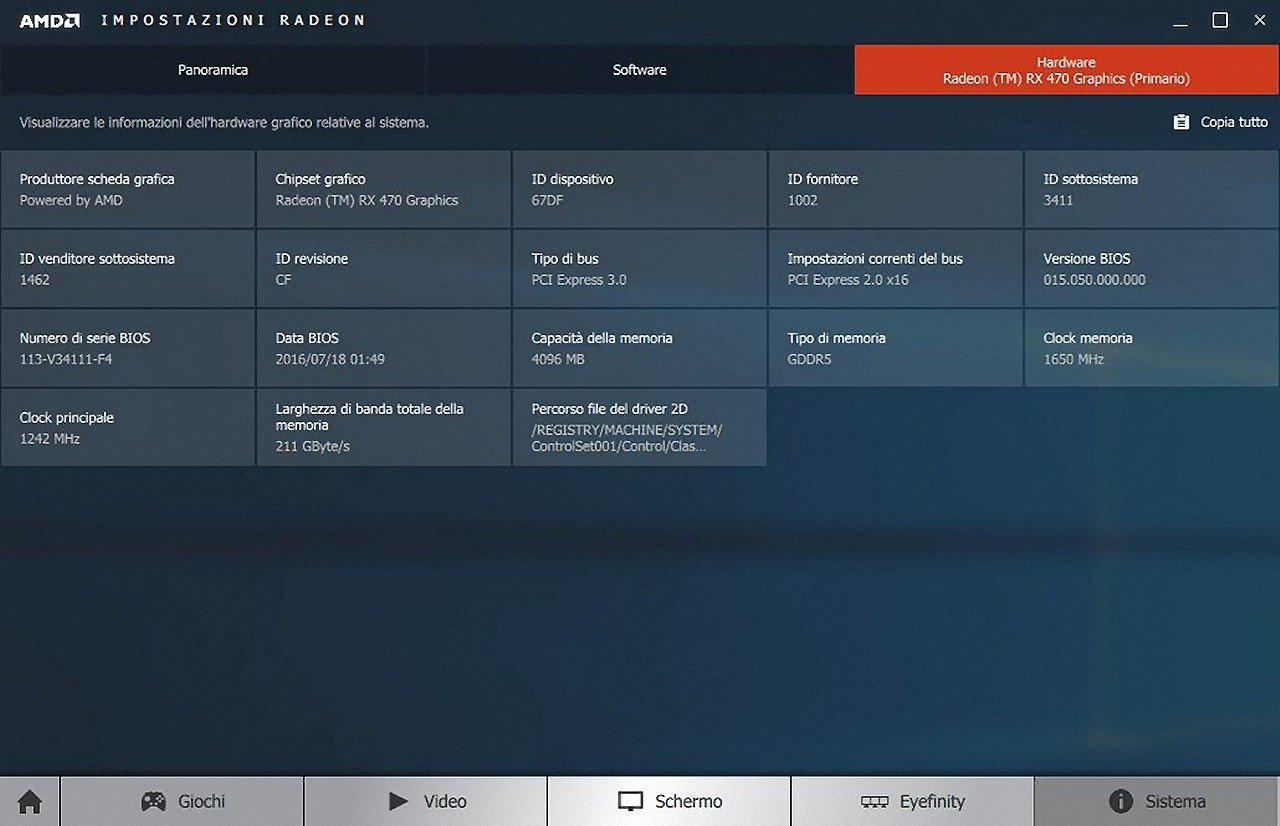Click the Capacità della memoria 4096 MB tile

point(640,348)
